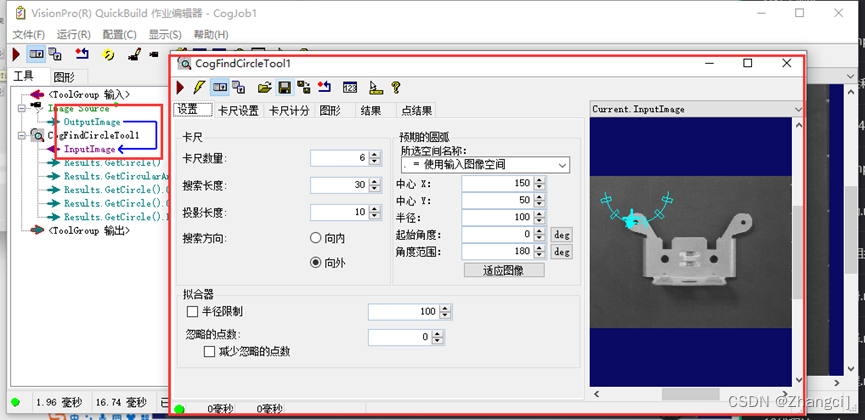Viewport: 865px width, 420px height.
Task: Click the joystick icon in QuickBuild toolbar
Action: point(134,54)
